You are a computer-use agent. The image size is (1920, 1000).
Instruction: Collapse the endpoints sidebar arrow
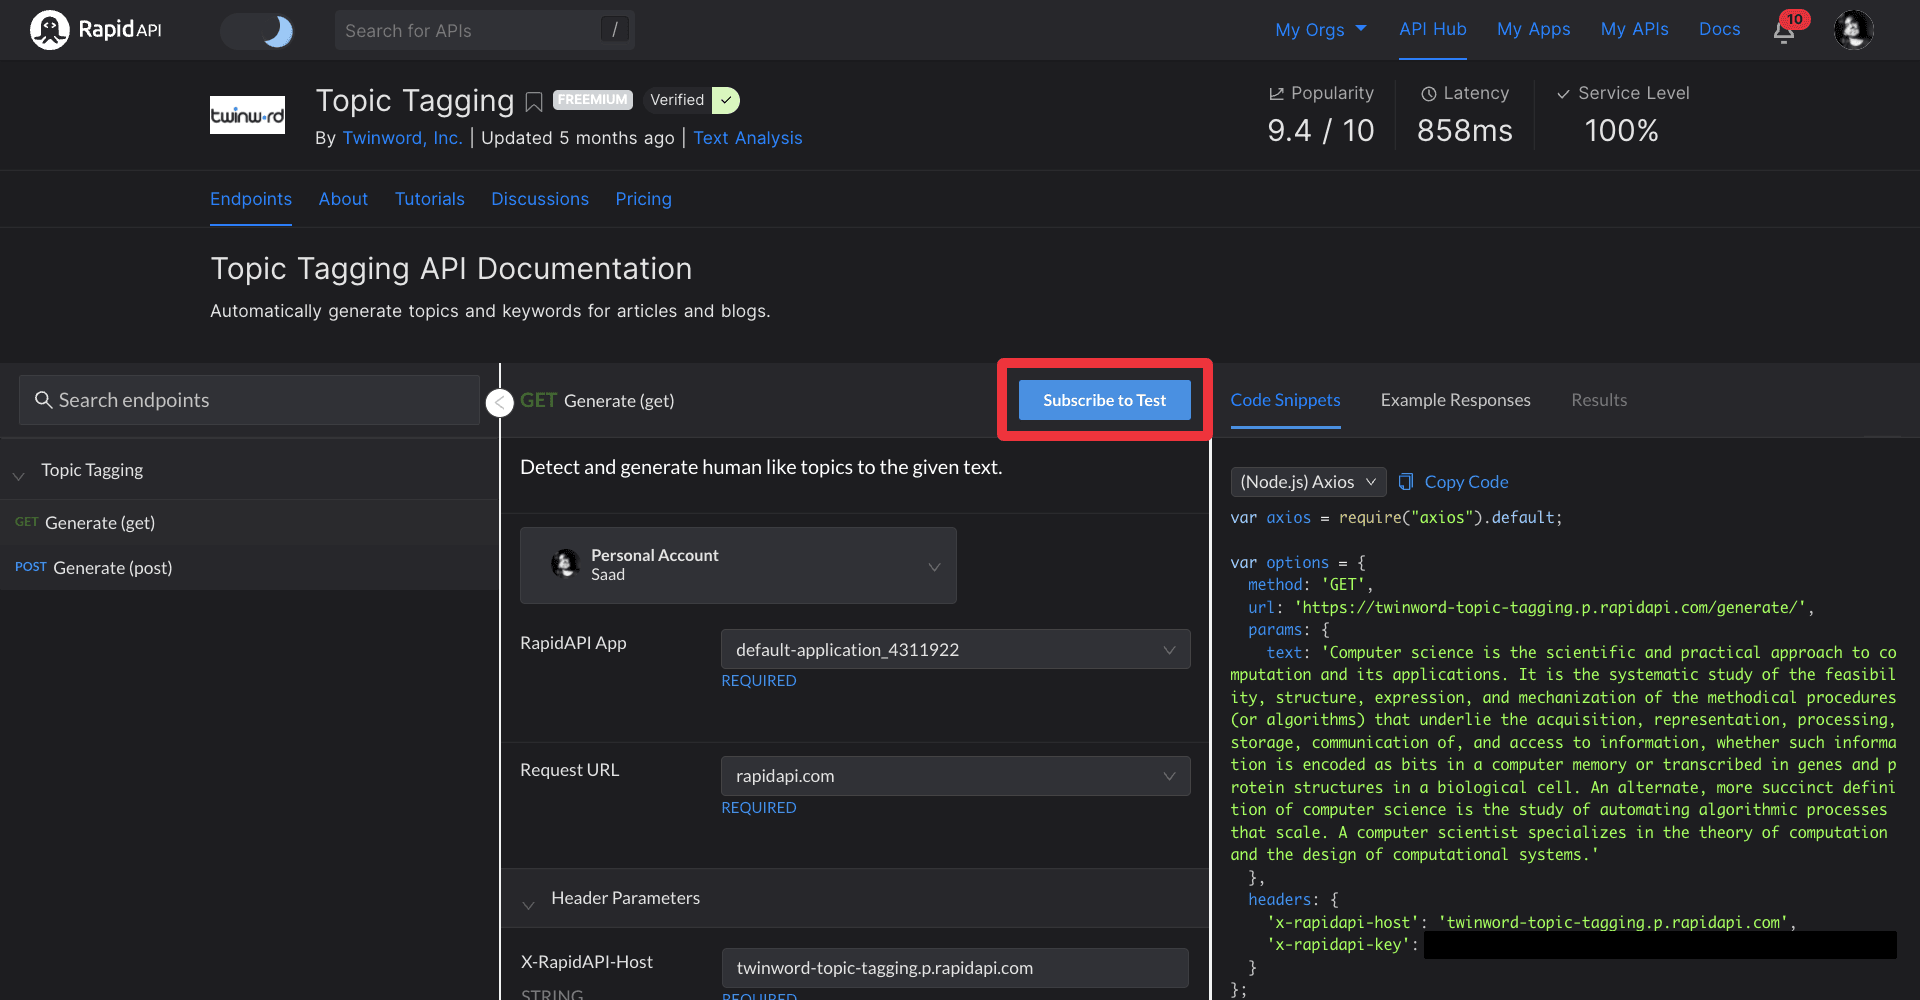pyautogui.click(x=499, y=402)
